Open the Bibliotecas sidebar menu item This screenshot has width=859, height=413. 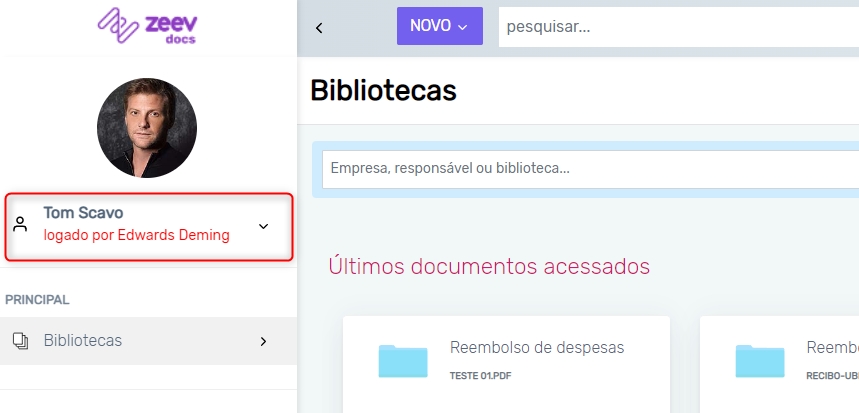click(x=83, y=341)
